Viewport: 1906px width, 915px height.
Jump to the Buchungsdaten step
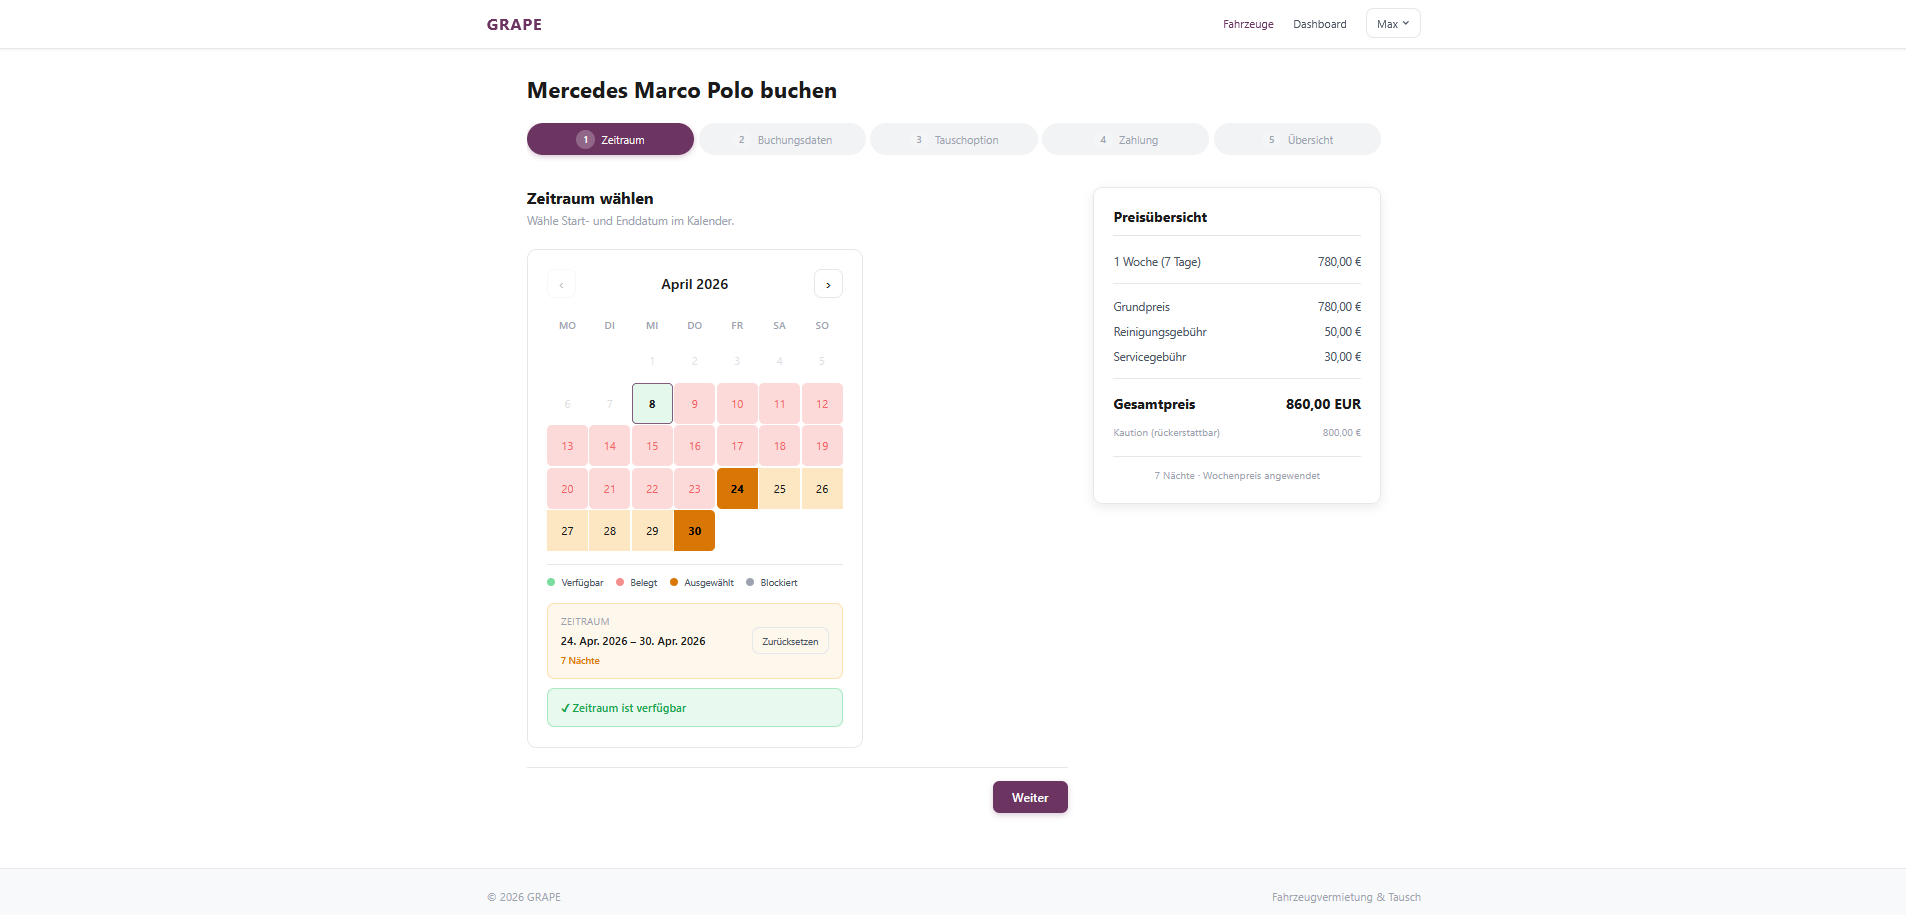(x=782, y=140)
